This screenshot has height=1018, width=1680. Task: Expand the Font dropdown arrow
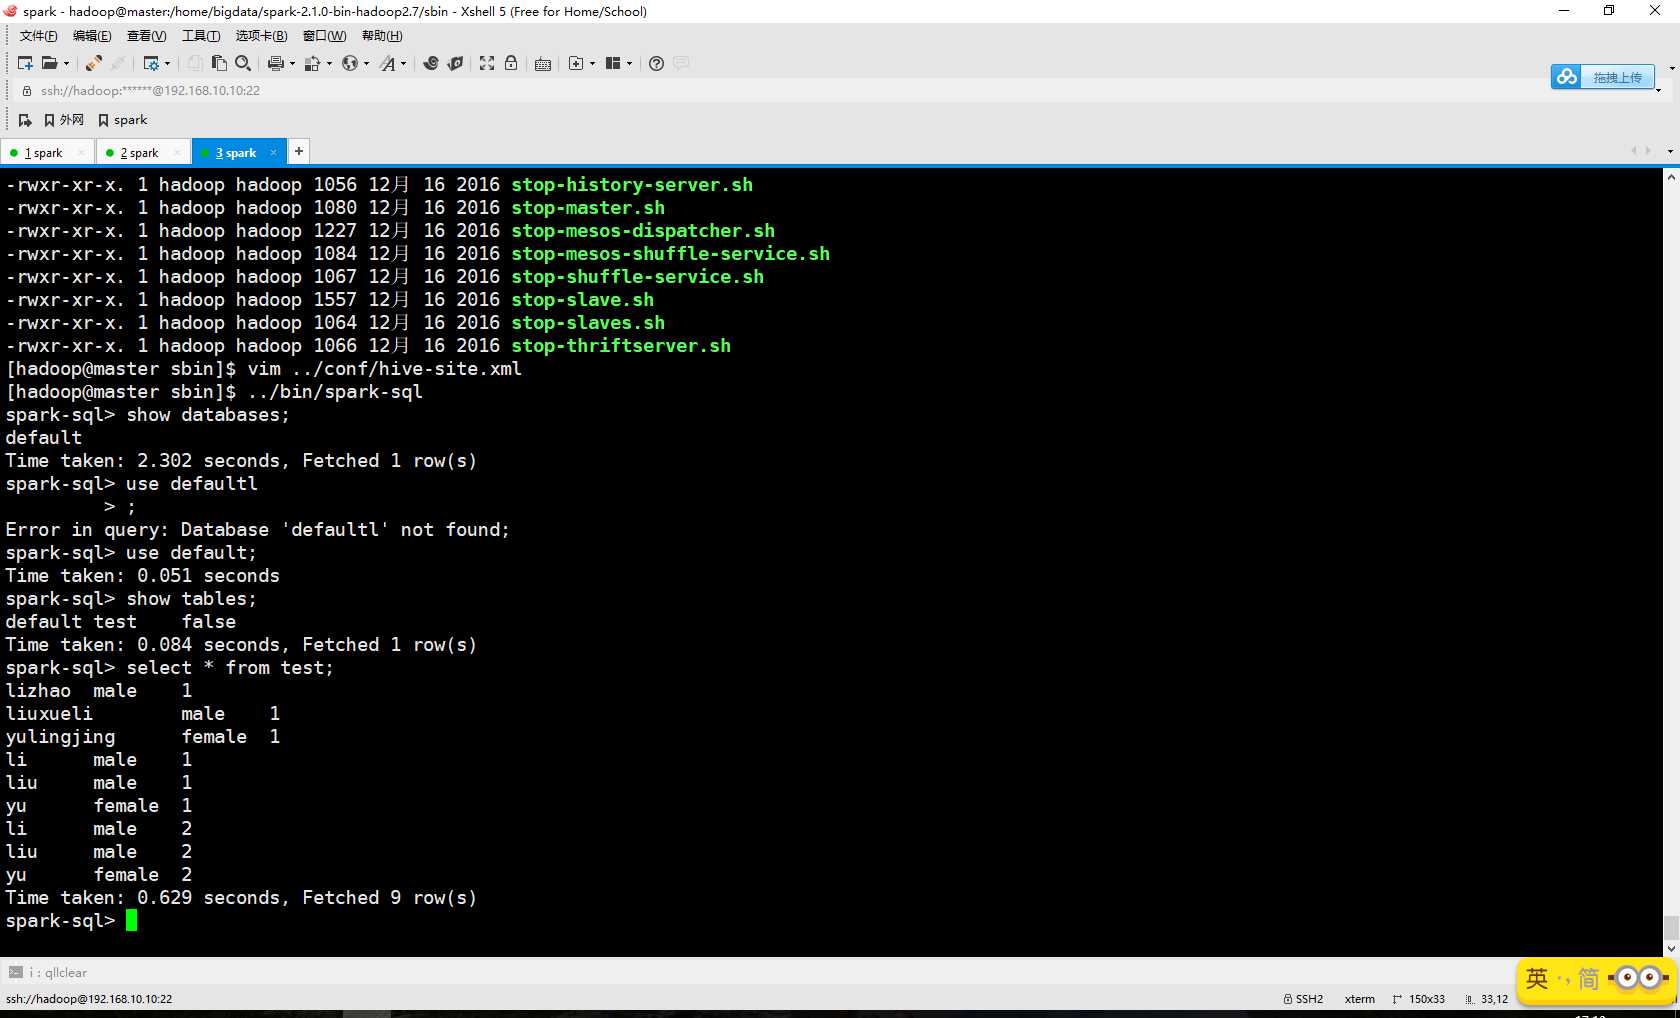coord(403,63)
